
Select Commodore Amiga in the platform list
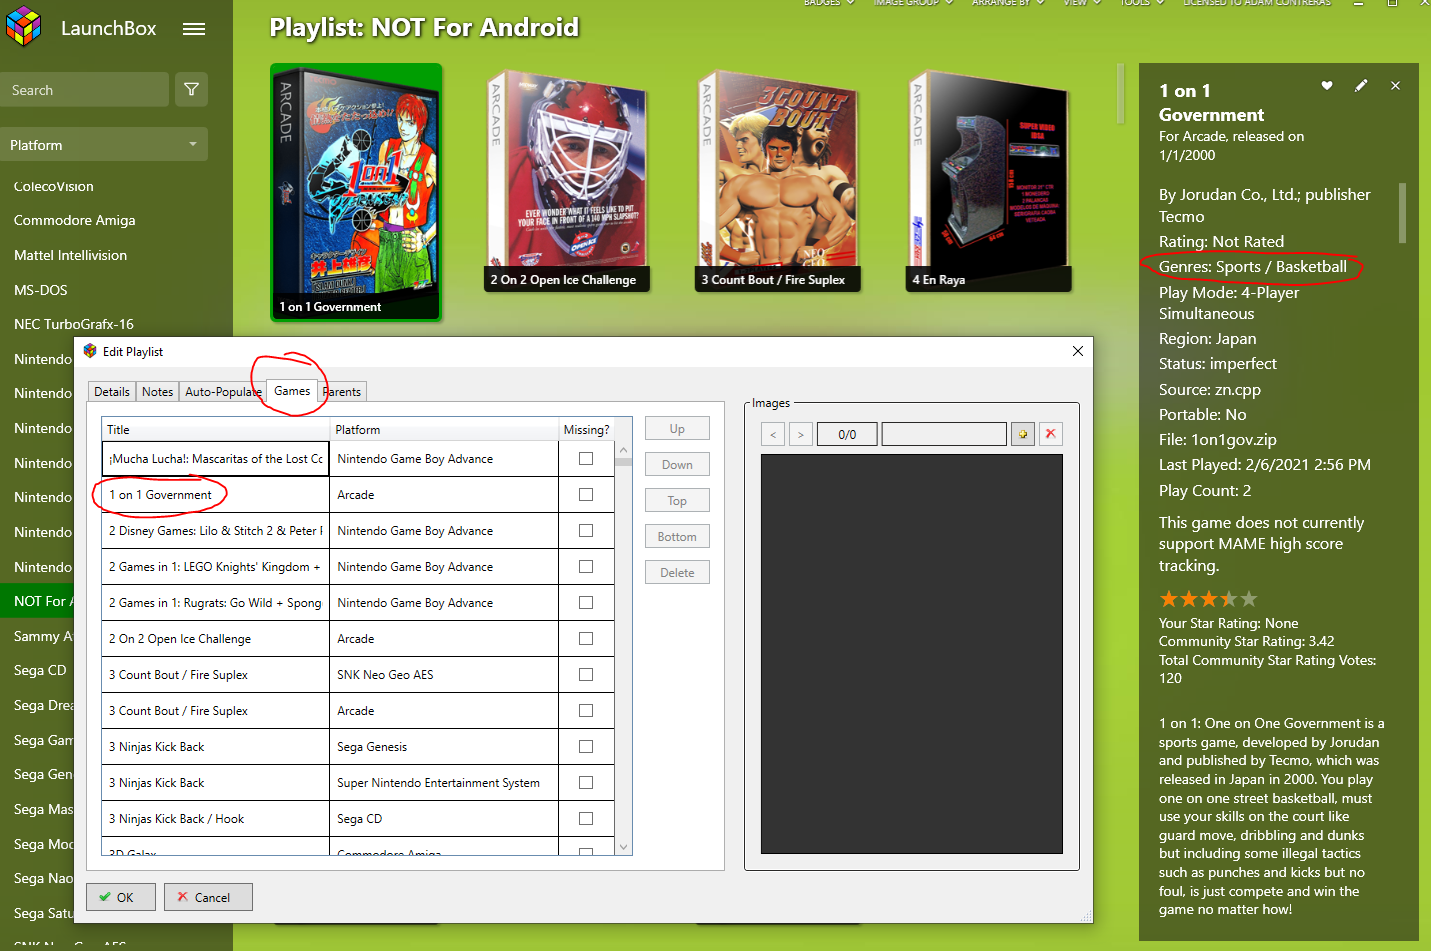pyautogui.click(x=75, y=220)
